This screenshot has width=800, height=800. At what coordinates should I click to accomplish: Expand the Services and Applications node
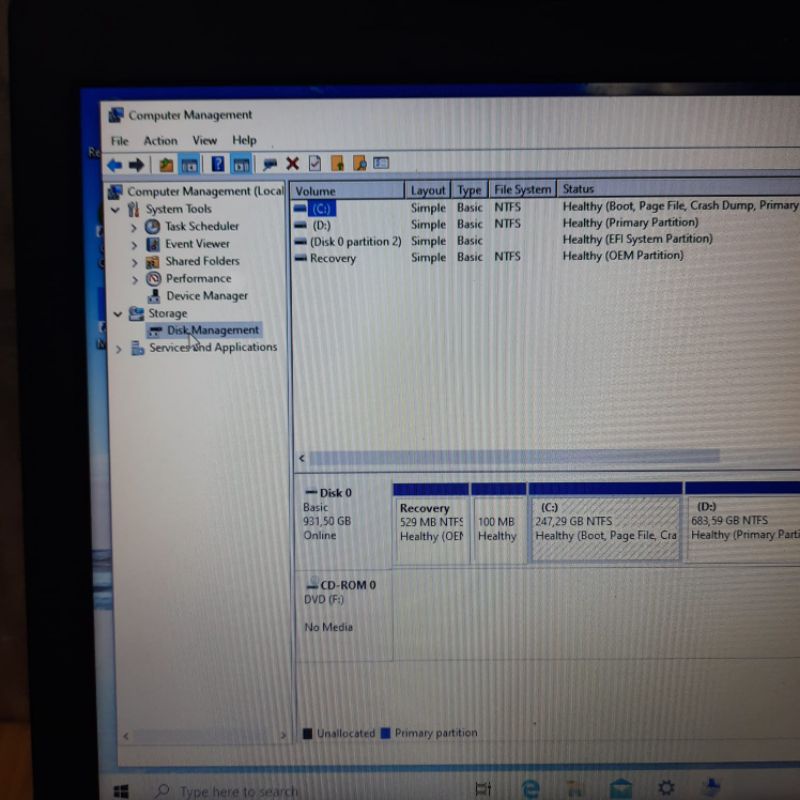[118, 348]
